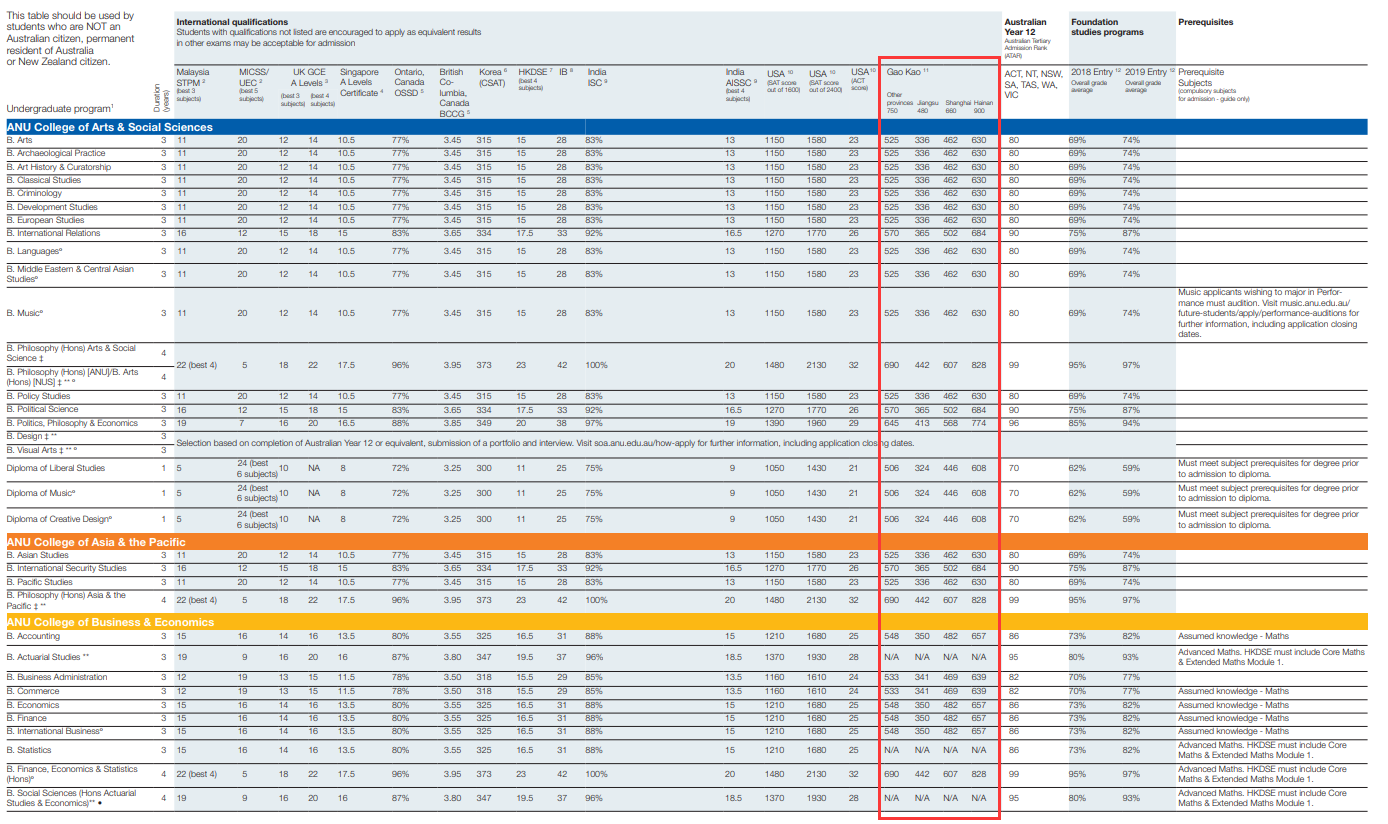
Task: Click the B. Actuarial Studies program name
Action: click(x=48, y=657)
